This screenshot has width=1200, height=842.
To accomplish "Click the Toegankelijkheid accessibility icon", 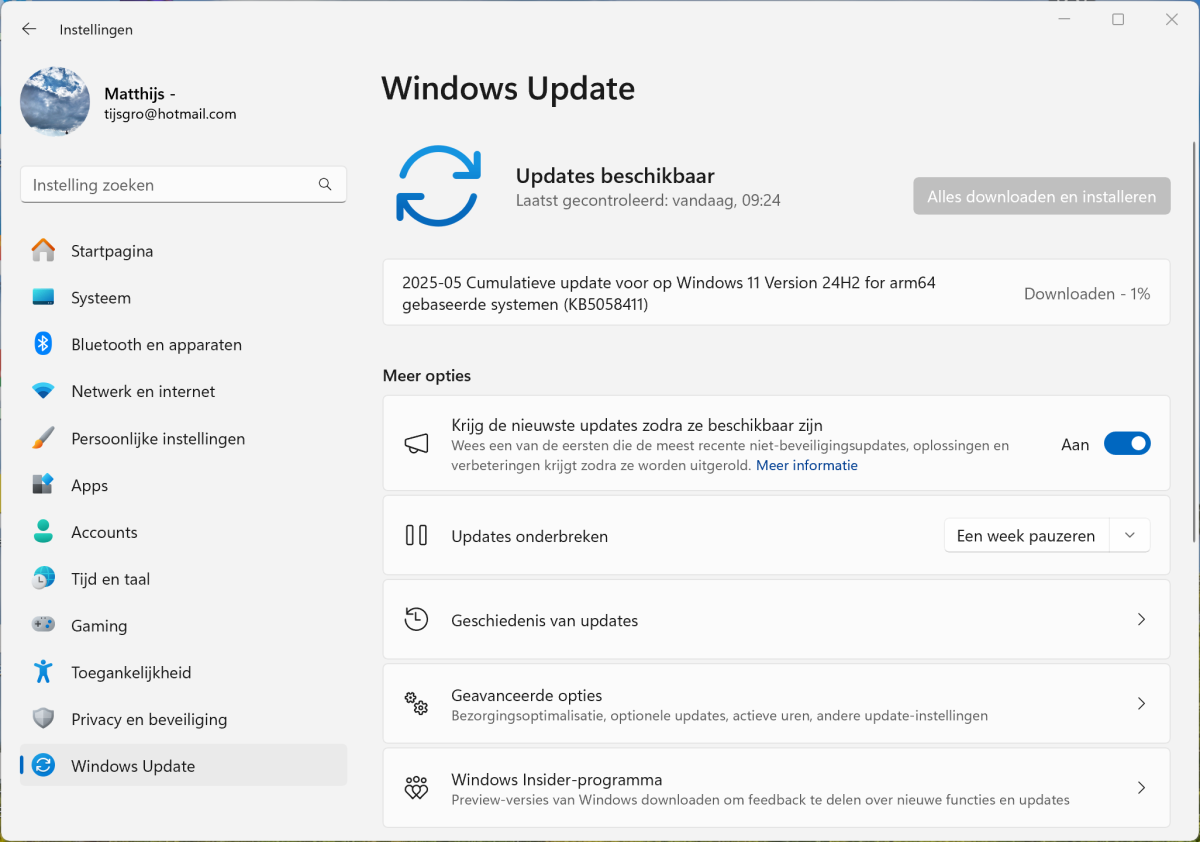I will click(43, 672).
